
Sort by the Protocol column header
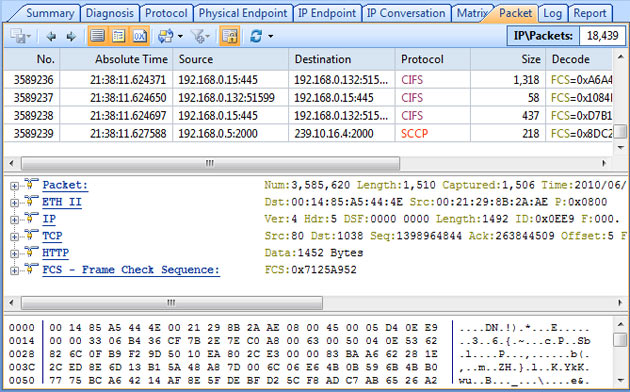[433, 59]
